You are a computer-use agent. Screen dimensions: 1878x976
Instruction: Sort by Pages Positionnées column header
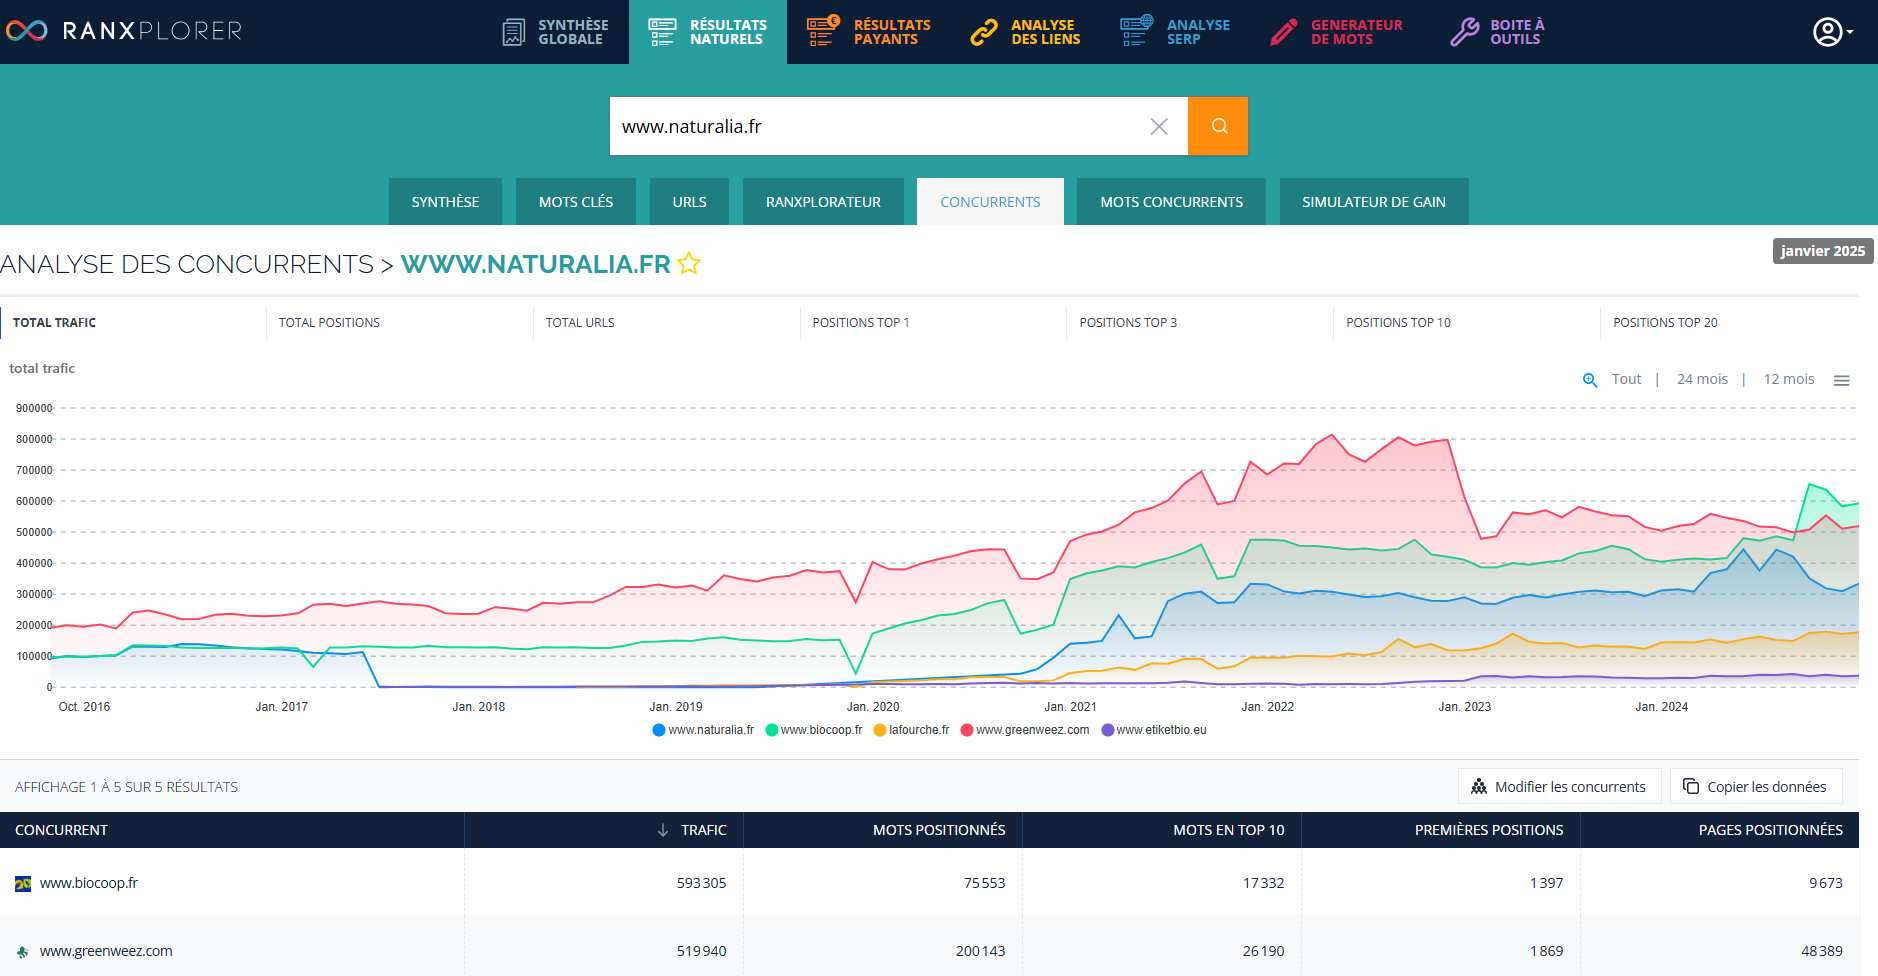click(x=1720, y=830)
